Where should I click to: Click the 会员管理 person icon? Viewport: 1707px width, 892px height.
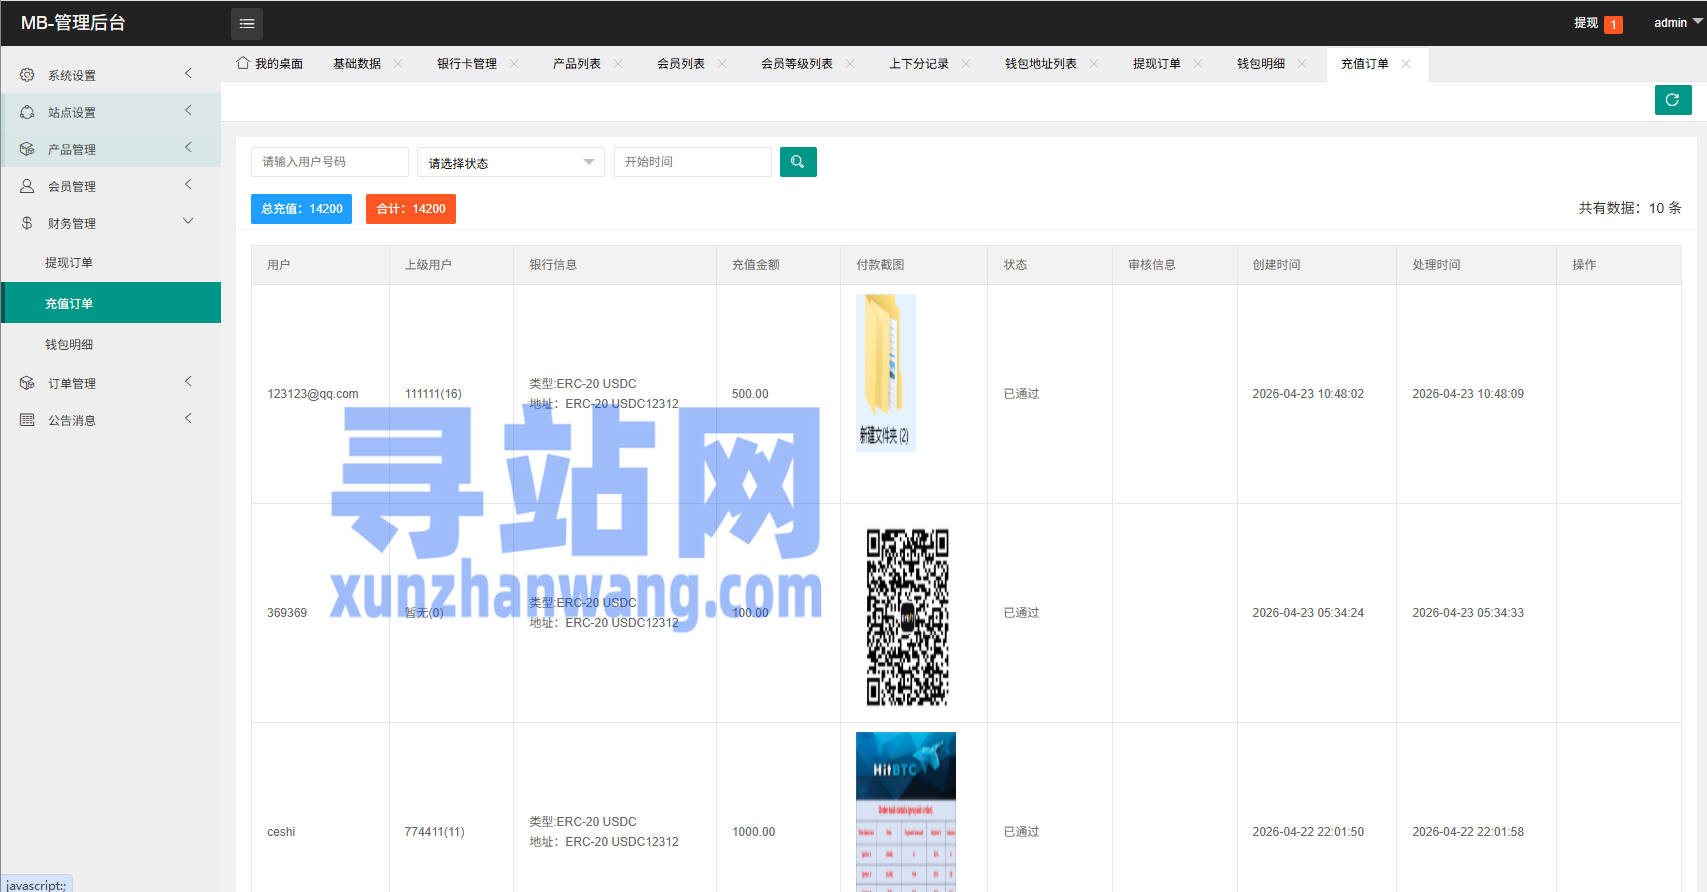tap(27, 186)
